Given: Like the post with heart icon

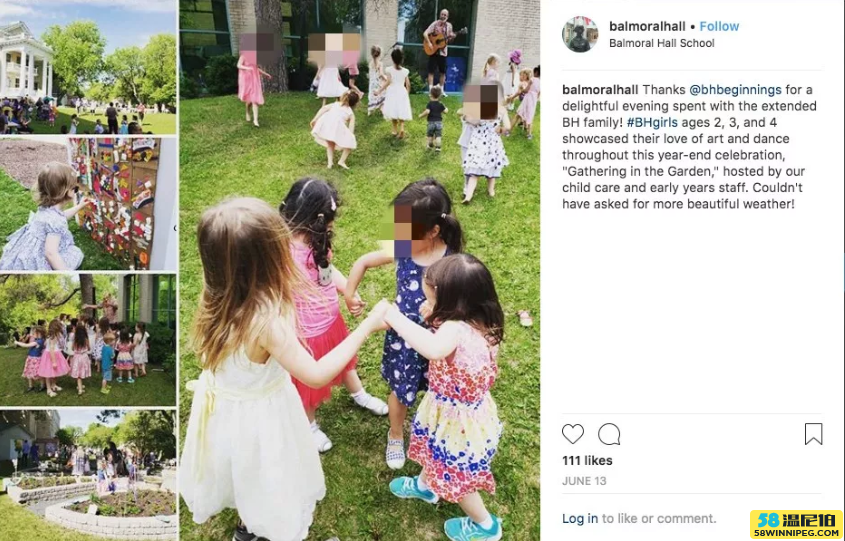Looking at the screenshot, I should coord(572,434).
